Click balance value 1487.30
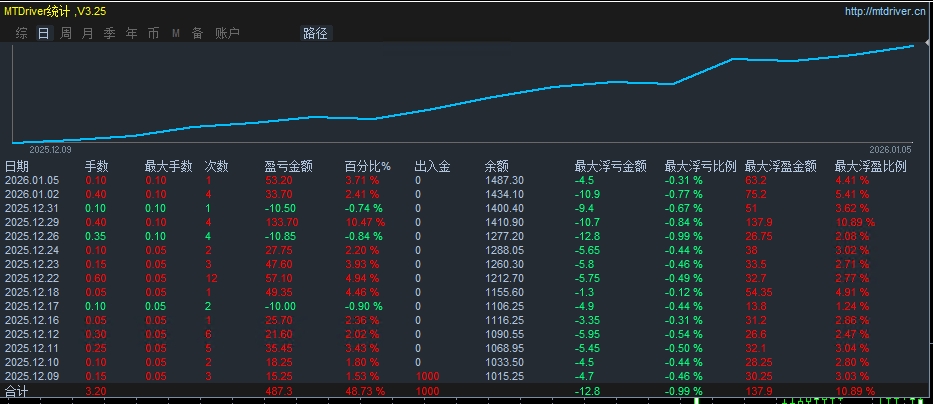The image size is (933, 404). (x=505, y=180)
